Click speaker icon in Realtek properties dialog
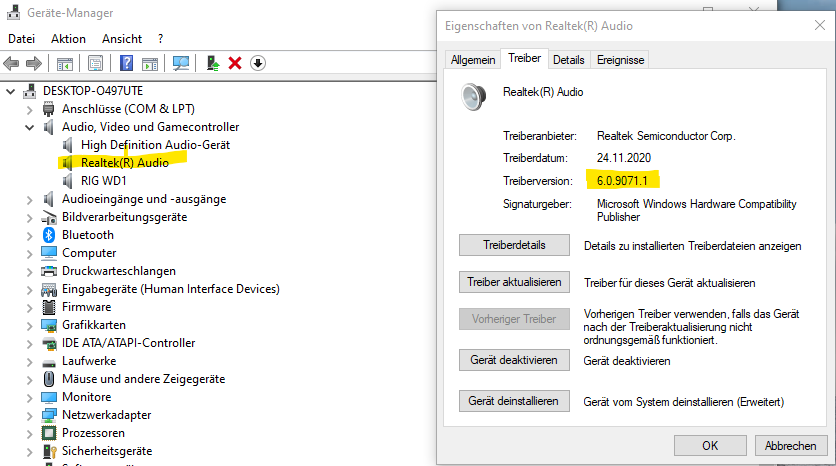This screenshot has height=466, width=836. (473, 97)
